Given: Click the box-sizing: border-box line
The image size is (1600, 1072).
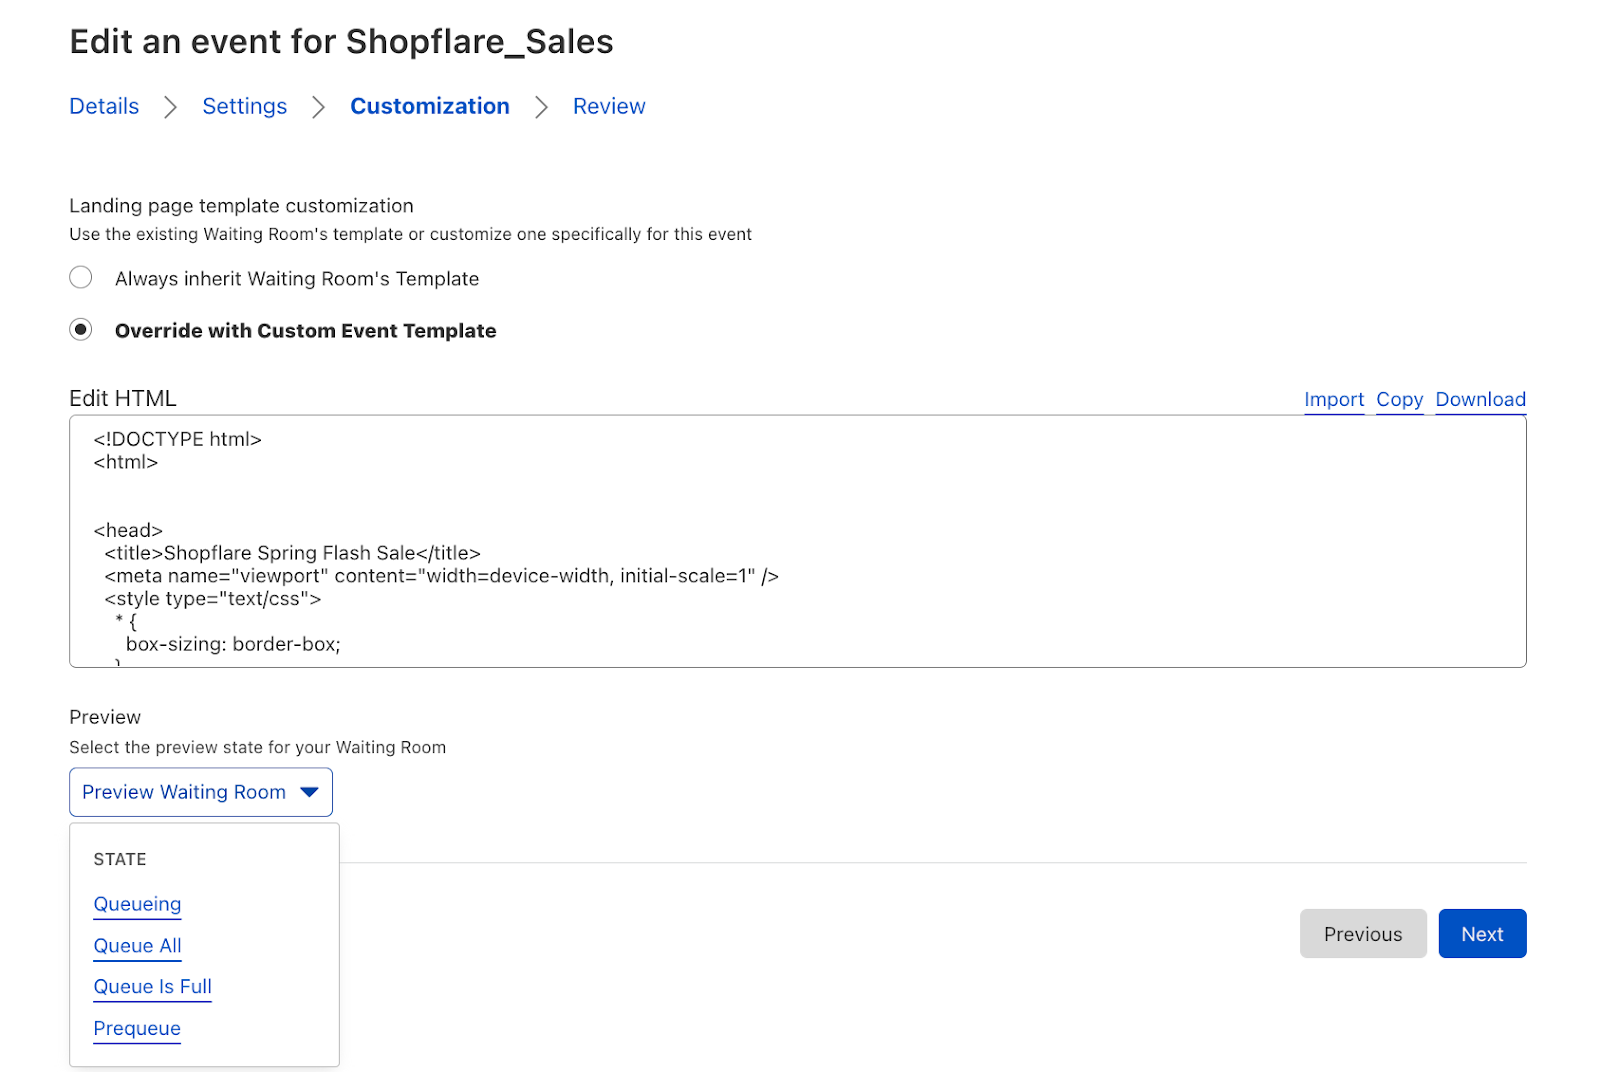Looking at the screenshot, I should (233, 644).
